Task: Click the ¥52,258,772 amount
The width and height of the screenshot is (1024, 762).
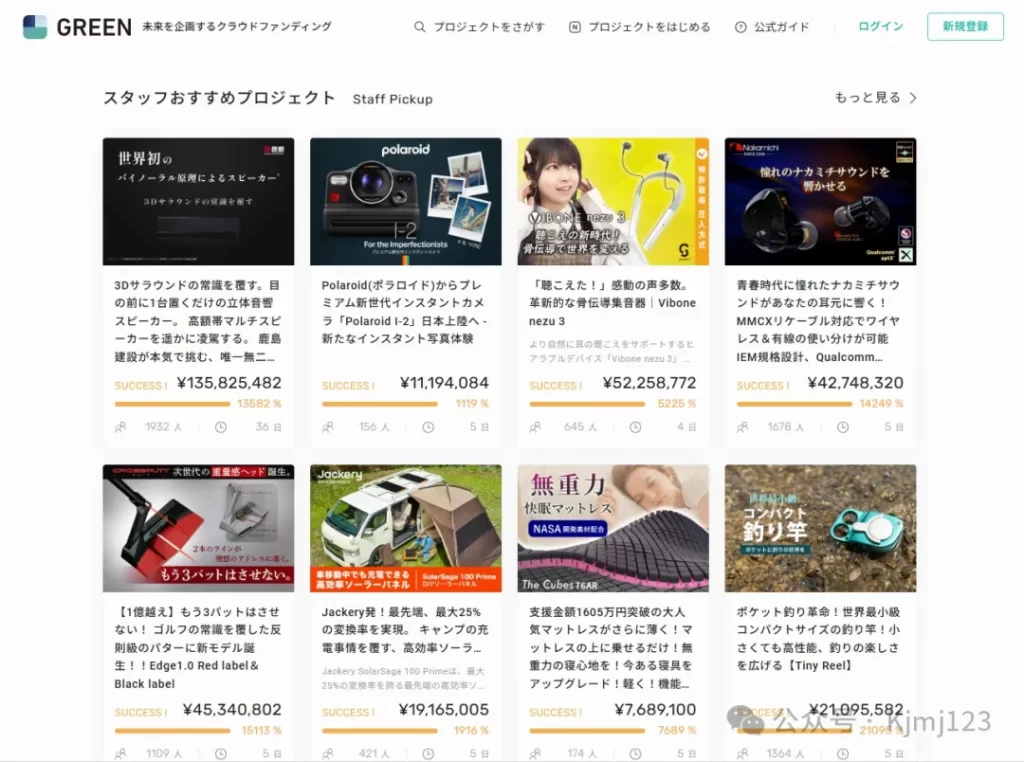Action: click(x=649, y=383)
